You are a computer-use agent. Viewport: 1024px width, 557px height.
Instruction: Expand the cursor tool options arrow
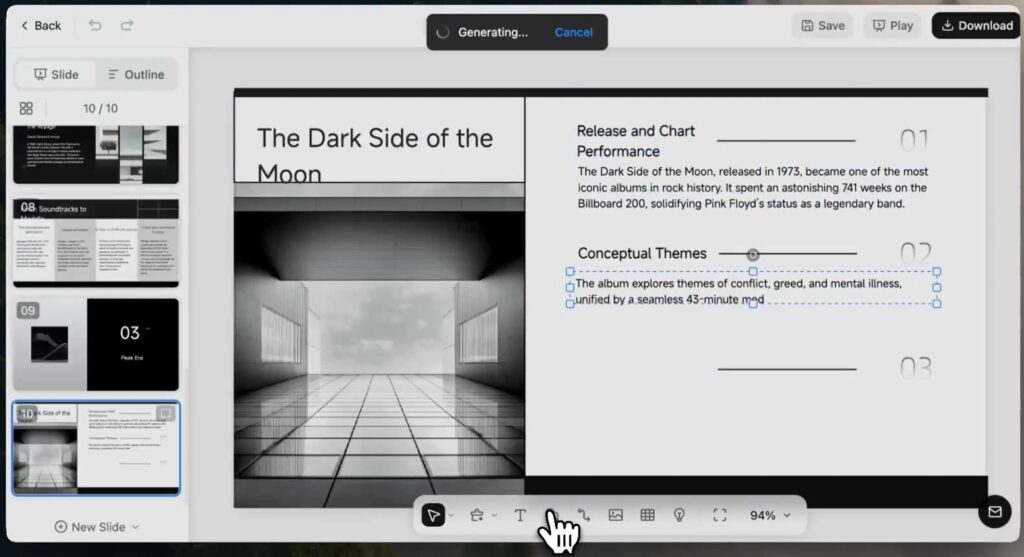(451, 515)
